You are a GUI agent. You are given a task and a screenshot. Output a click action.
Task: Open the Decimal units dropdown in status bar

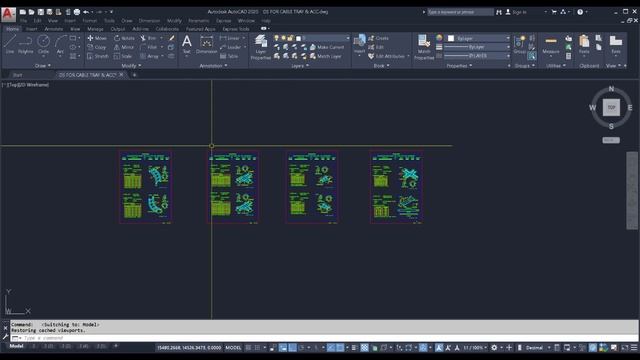coord(537,348)
